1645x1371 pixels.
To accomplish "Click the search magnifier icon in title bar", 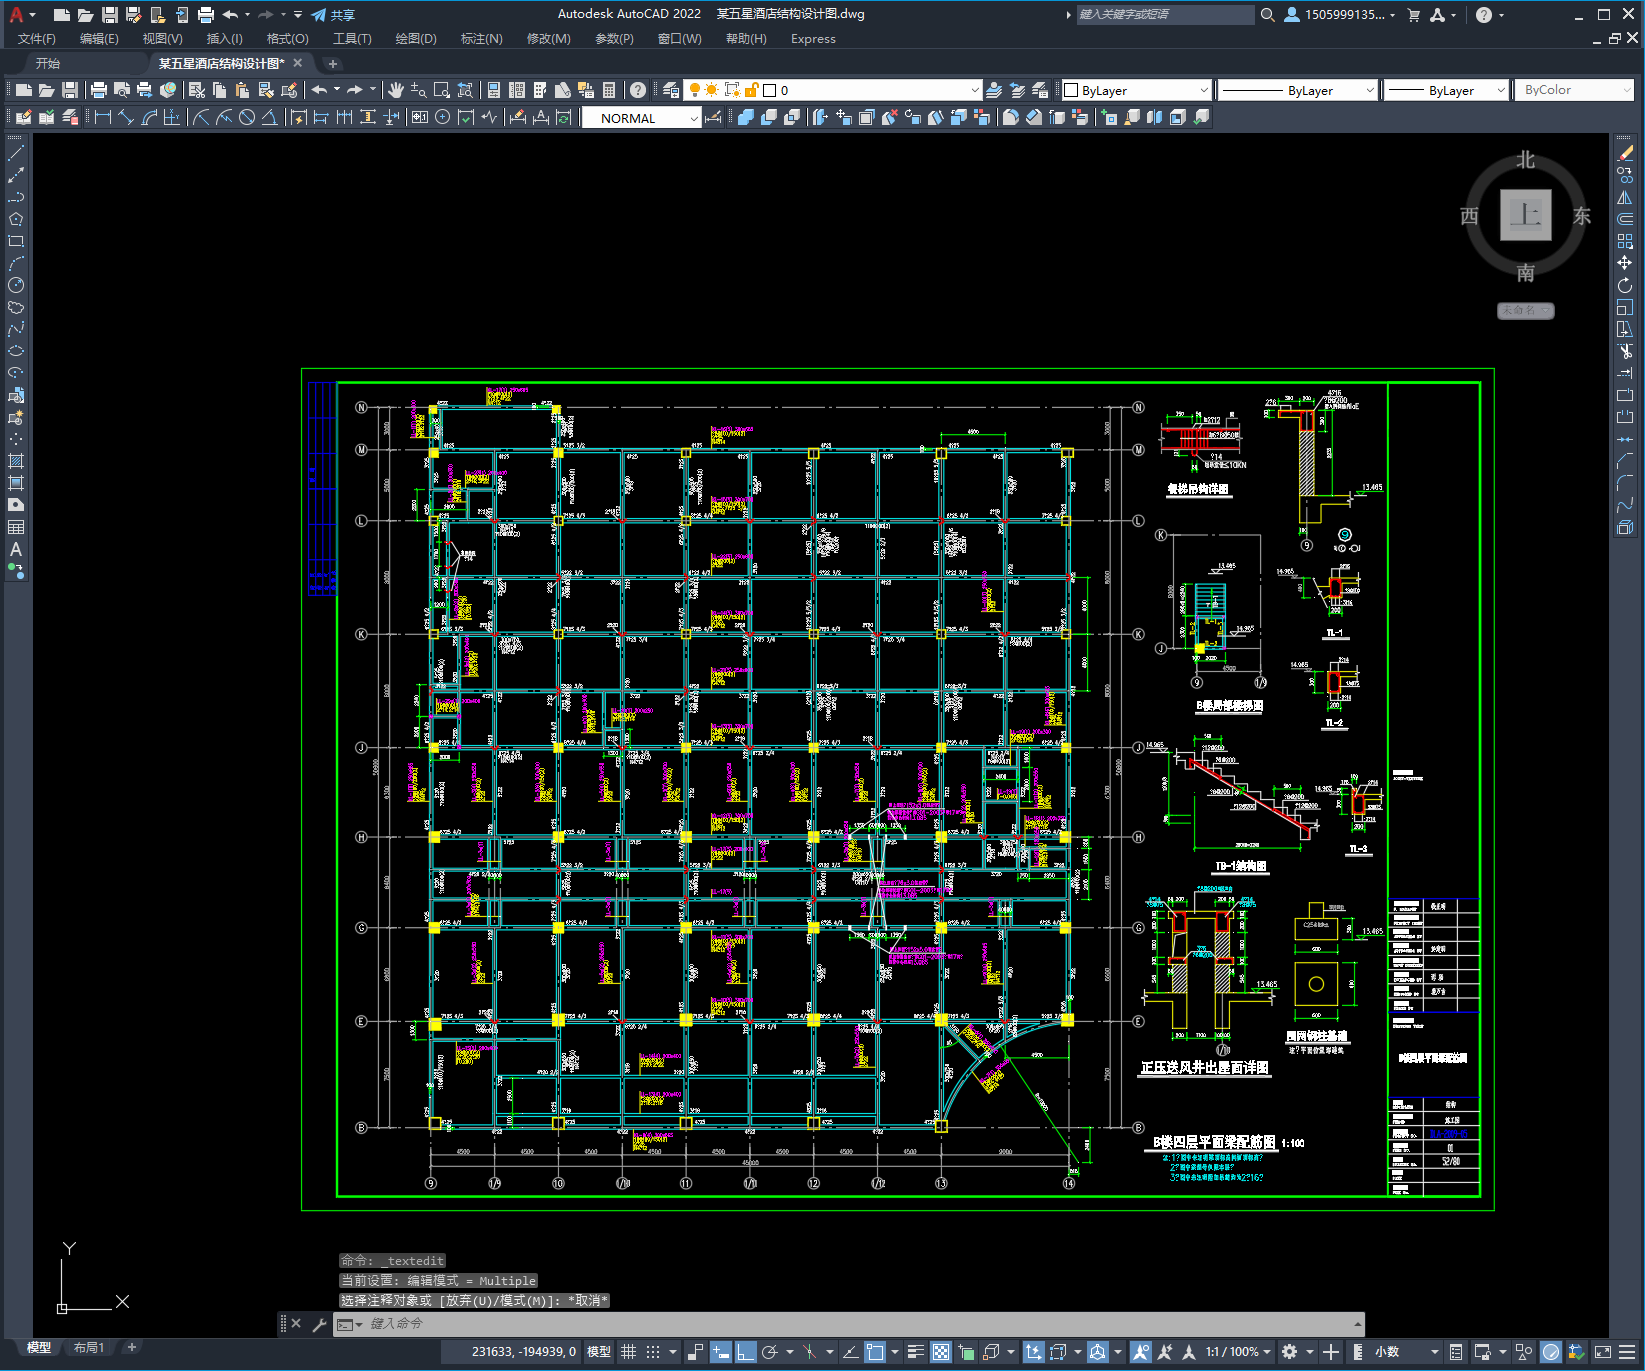I will pyautogui.click(x=1267, y=15).
